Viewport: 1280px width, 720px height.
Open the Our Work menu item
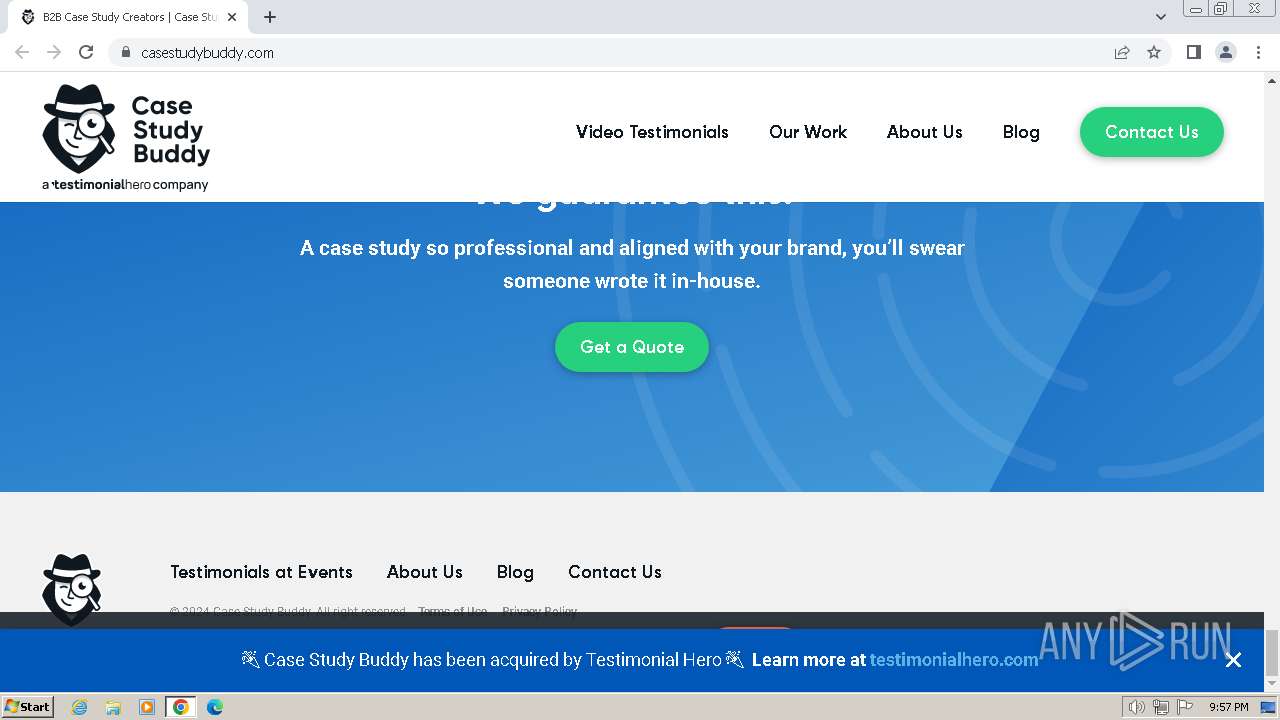coord(808,132)
